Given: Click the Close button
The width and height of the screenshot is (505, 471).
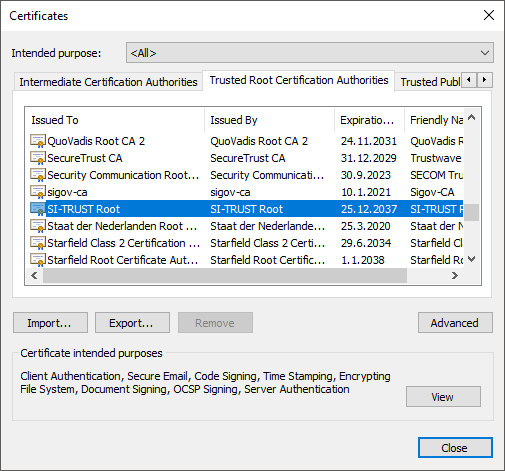Looking at the screenshot, I should tap(455, 448).
